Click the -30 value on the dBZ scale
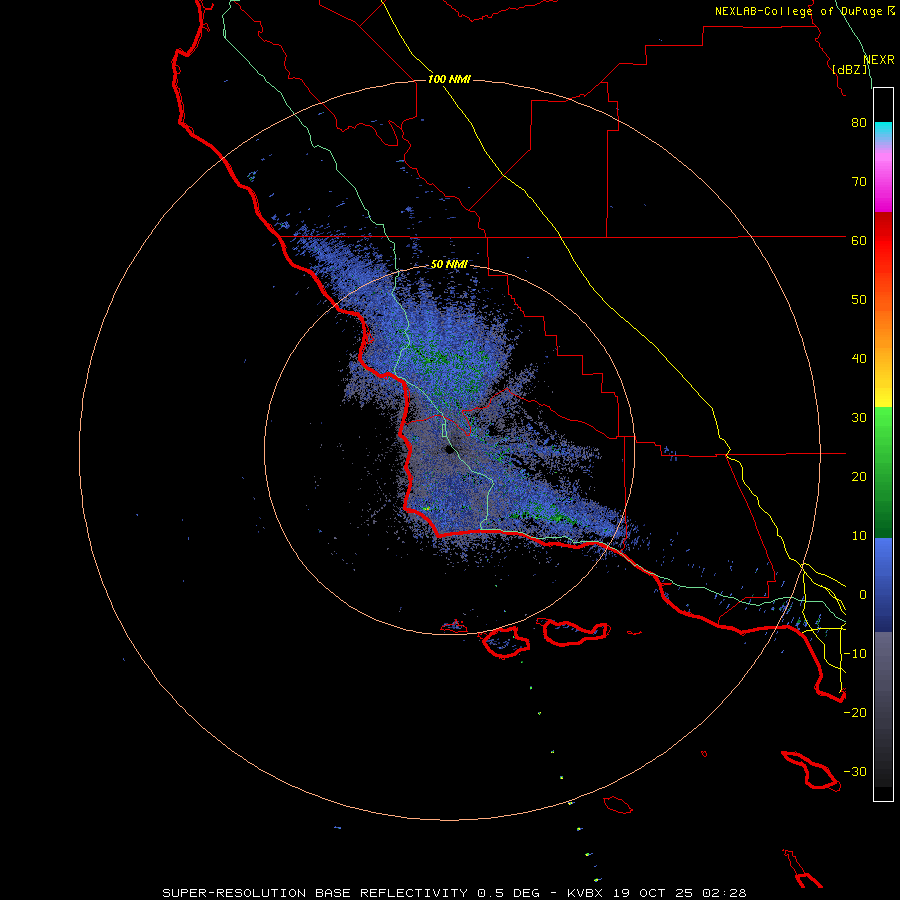 (x=855, y=771)
